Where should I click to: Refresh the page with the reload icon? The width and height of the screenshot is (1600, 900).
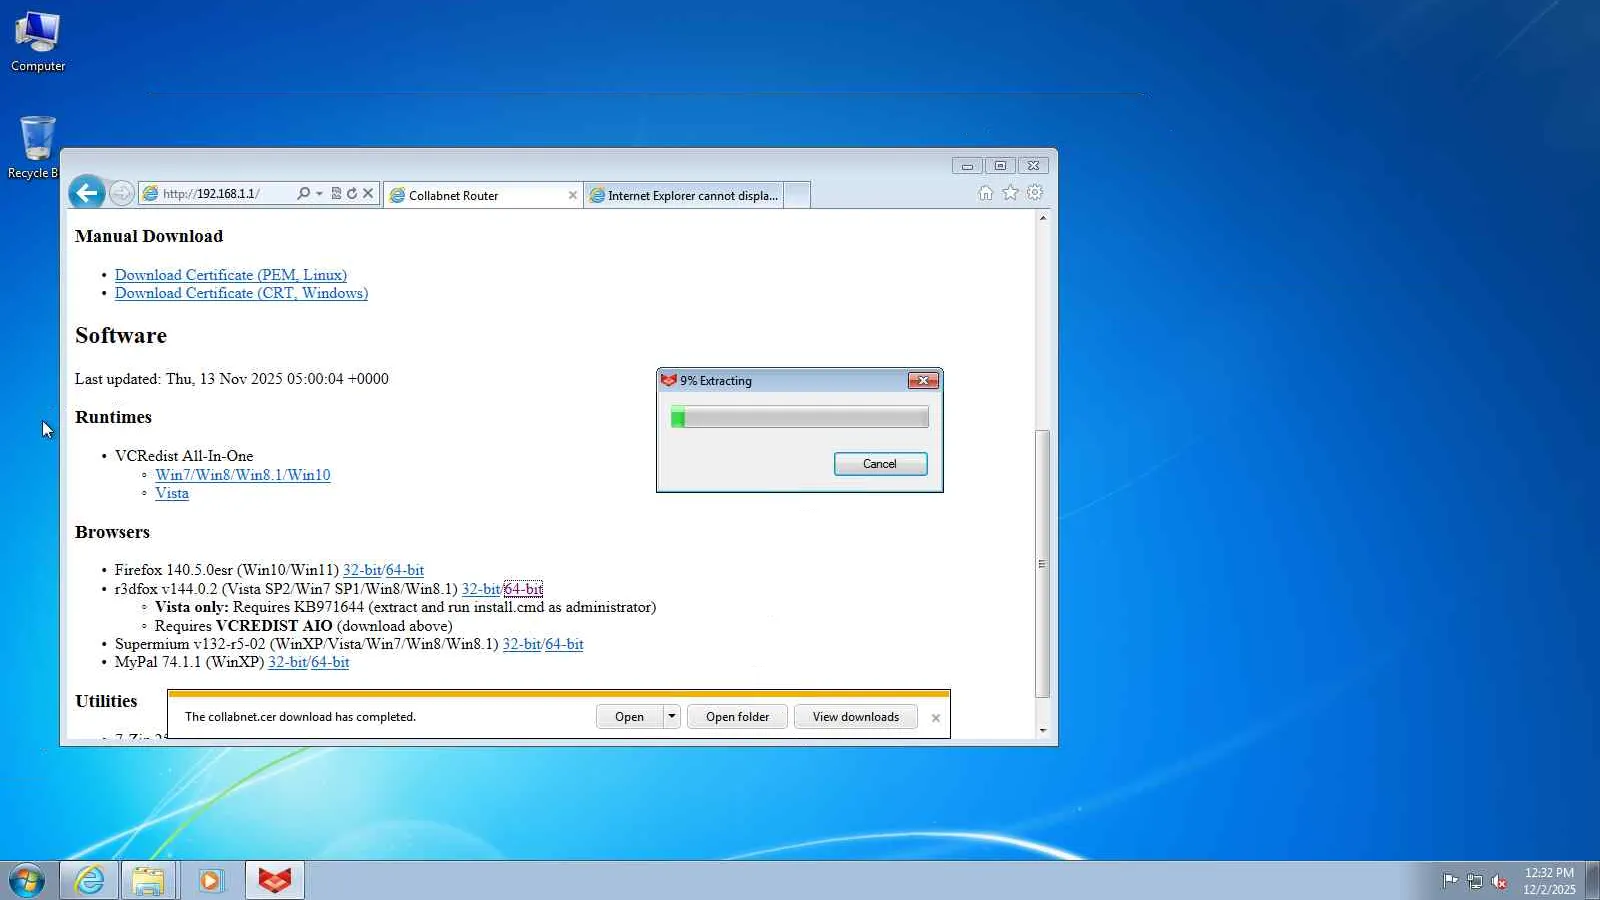tap(352, 193)
